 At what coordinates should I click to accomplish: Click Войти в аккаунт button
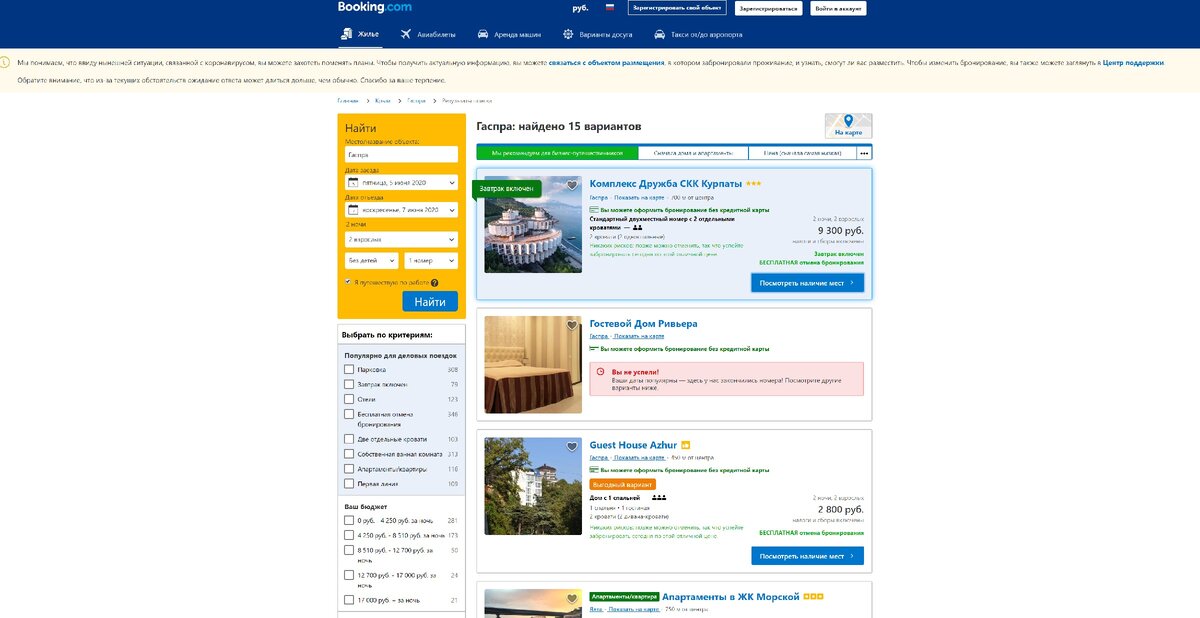(838, 8)
